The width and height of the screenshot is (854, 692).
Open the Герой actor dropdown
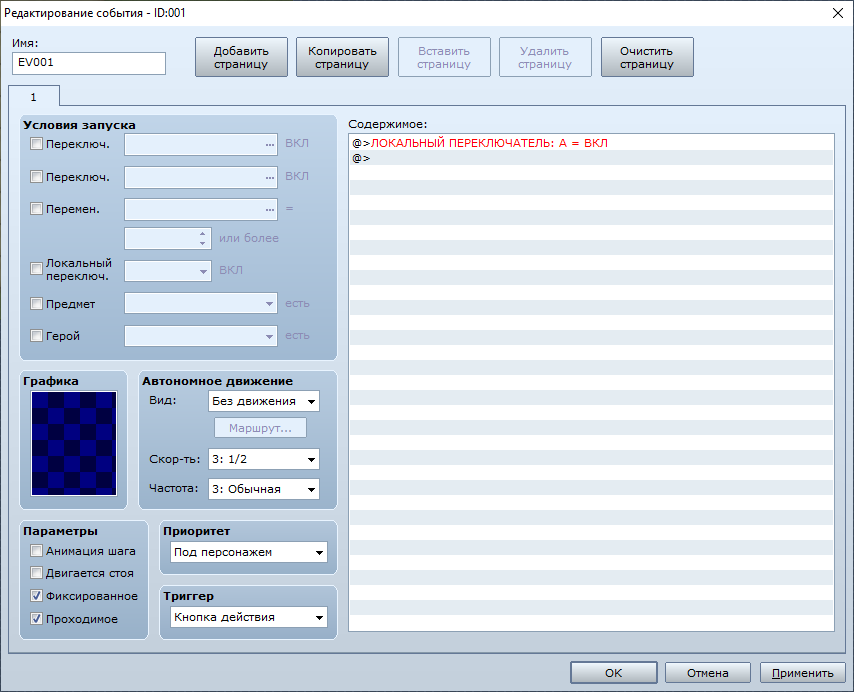pyautogui.click(x=201, y=336)
